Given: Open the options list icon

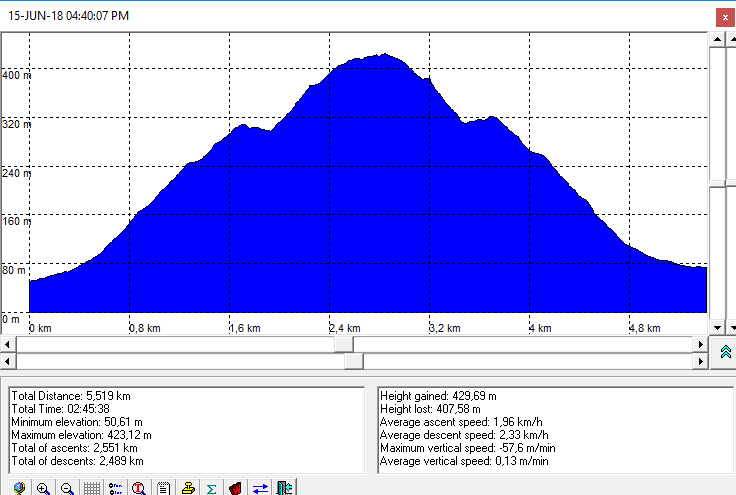Looking at the screenshot, I should click(x=115, y=488).
